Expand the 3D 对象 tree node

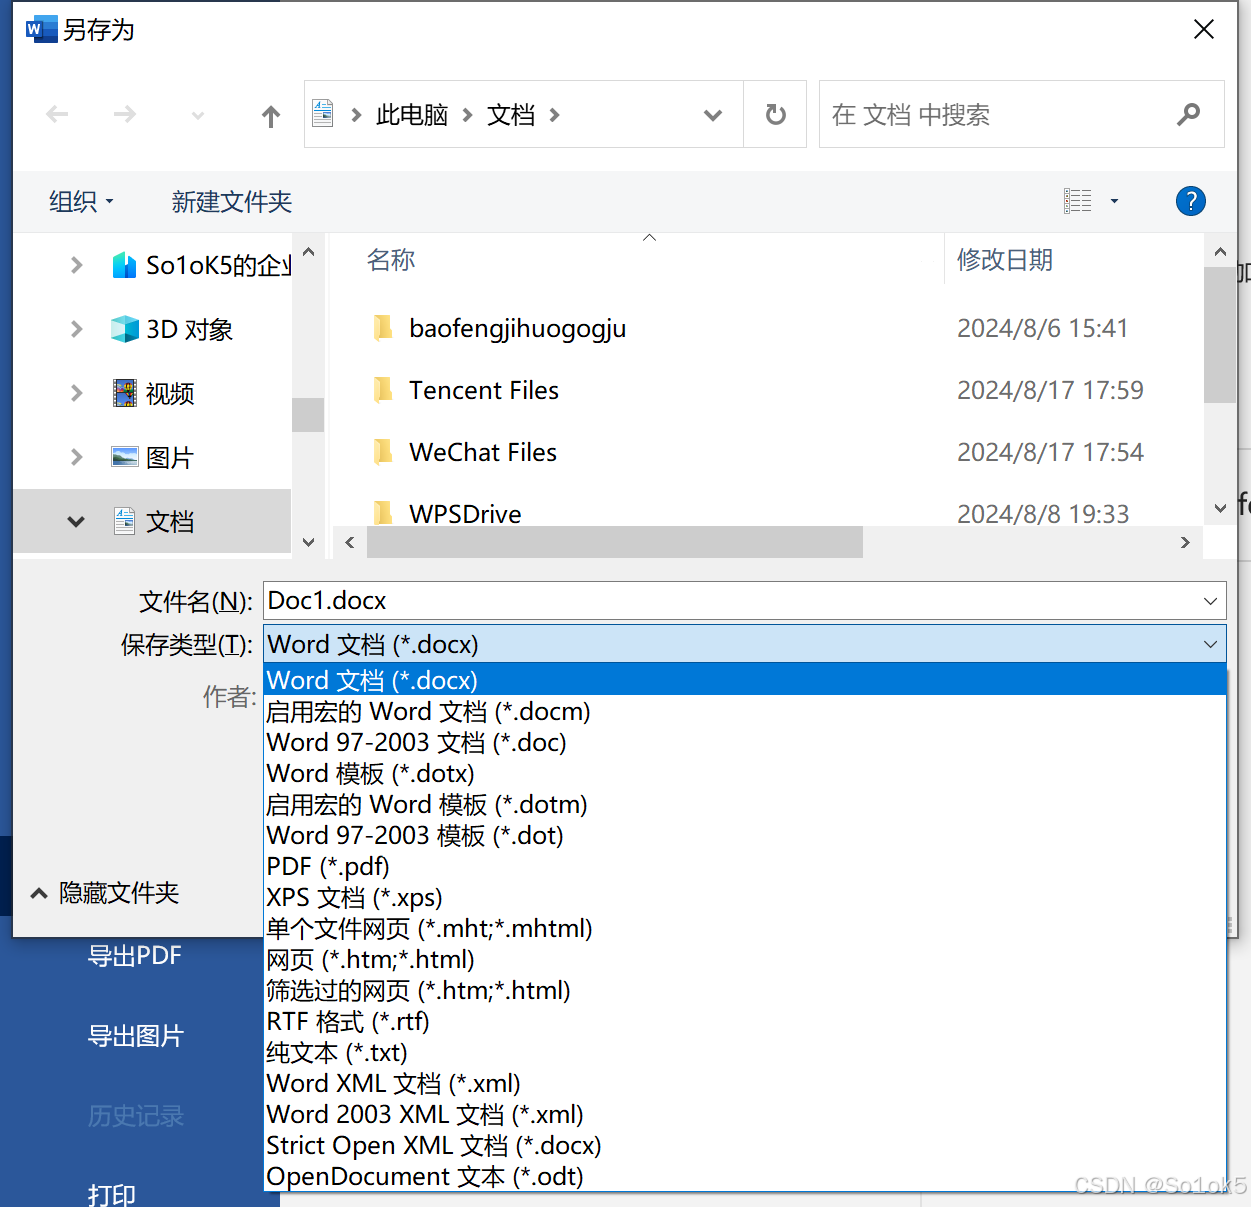(76, 329)
